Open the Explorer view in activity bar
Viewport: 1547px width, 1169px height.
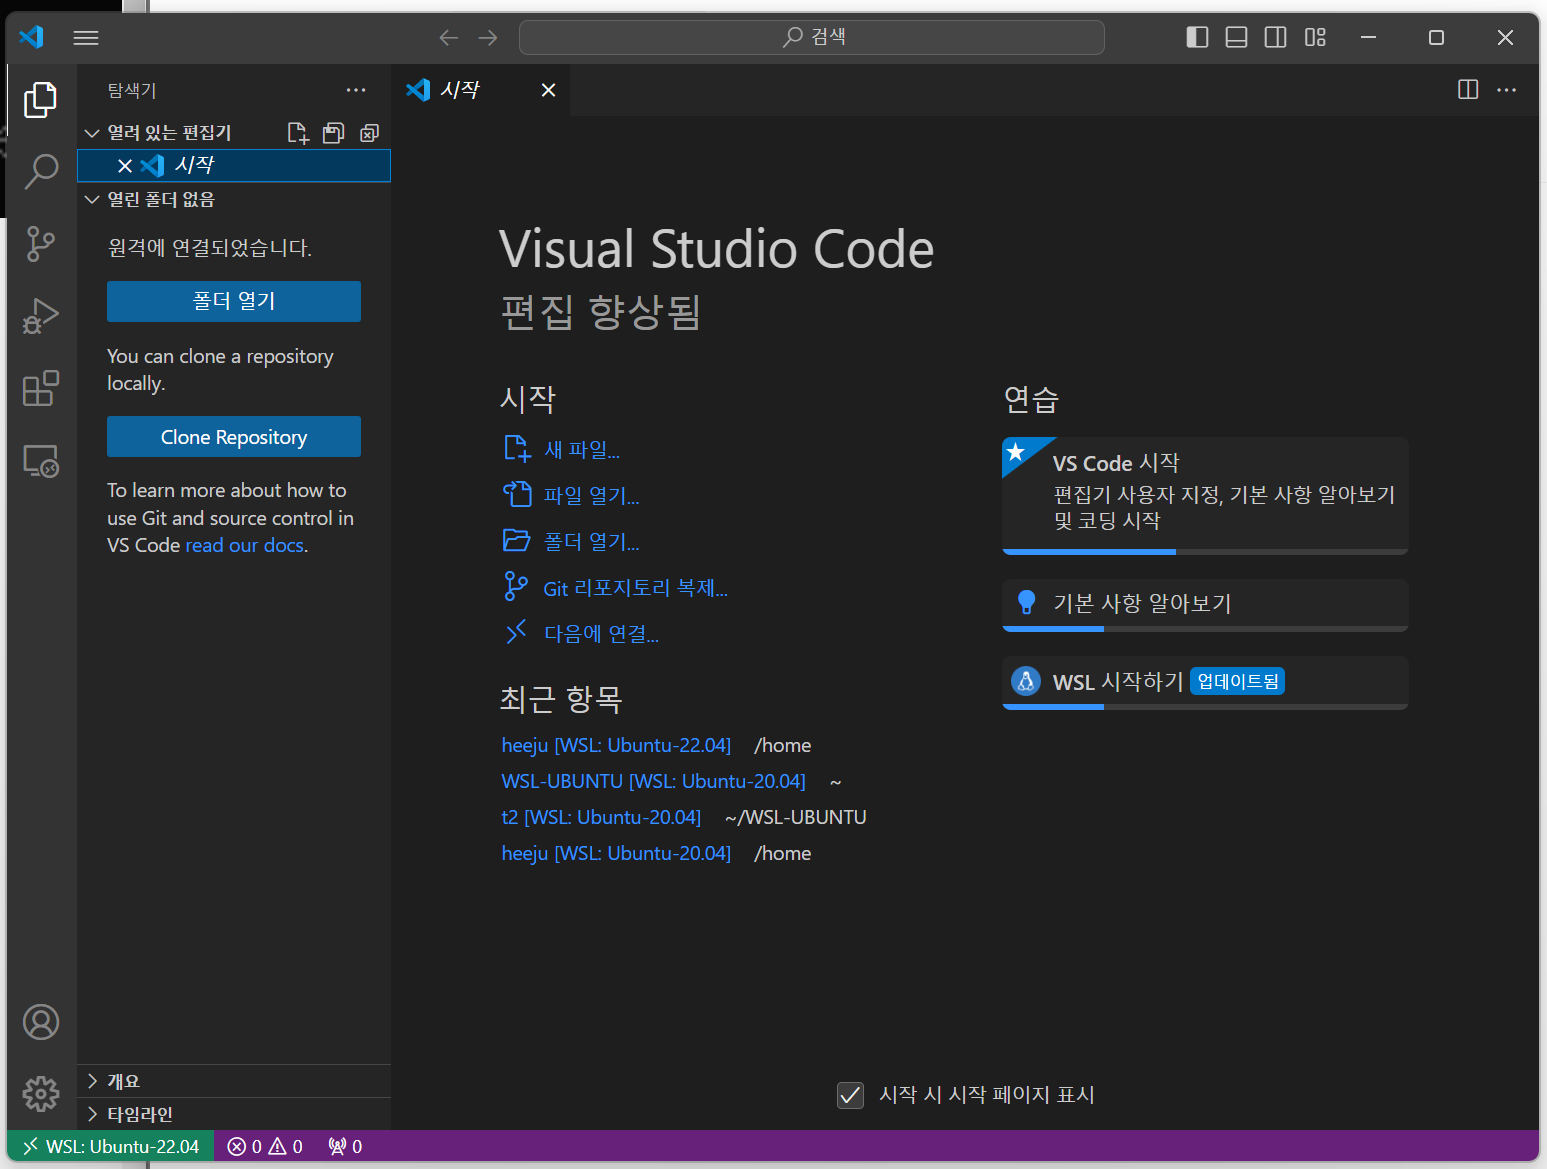tap(41, 99)
